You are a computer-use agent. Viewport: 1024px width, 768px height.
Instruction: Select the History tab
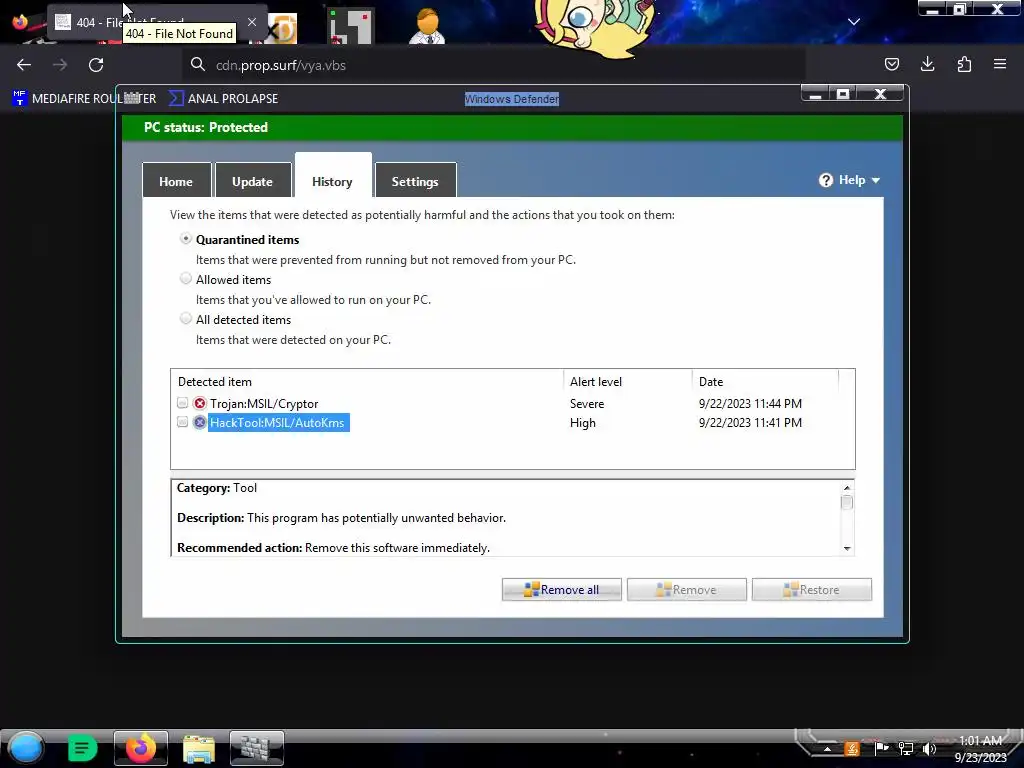[x=333, y=176]
